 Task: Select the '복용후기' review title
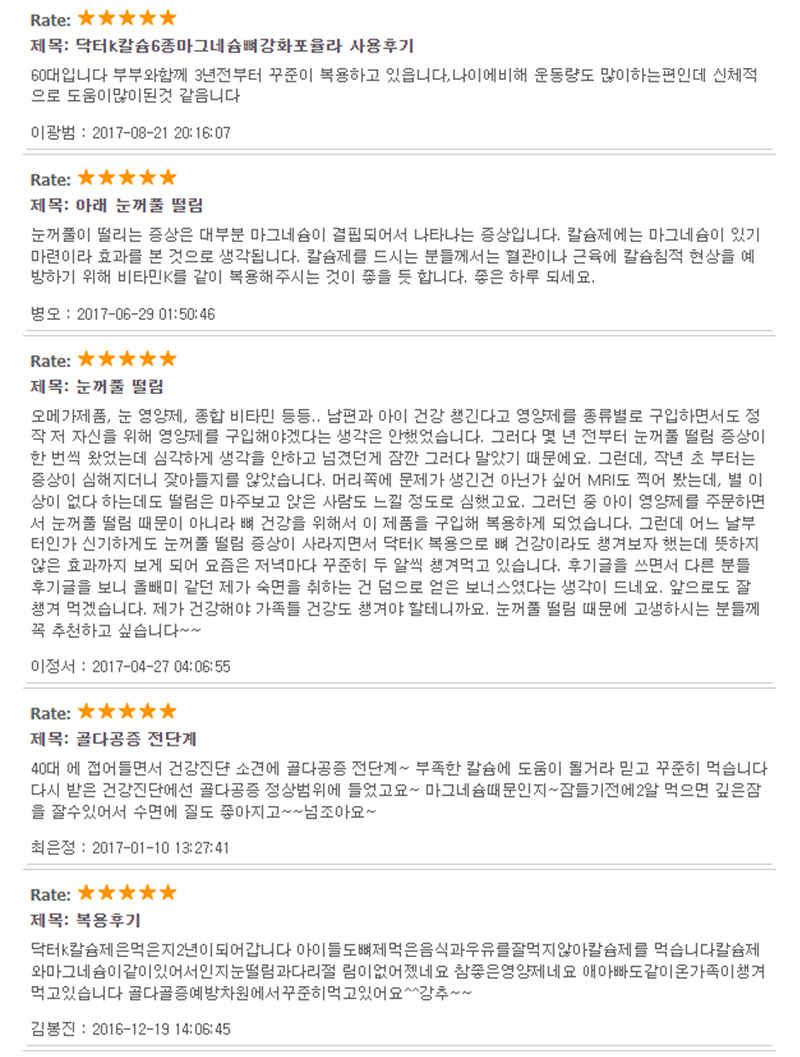pyautogui.click(x=108, y=921)
